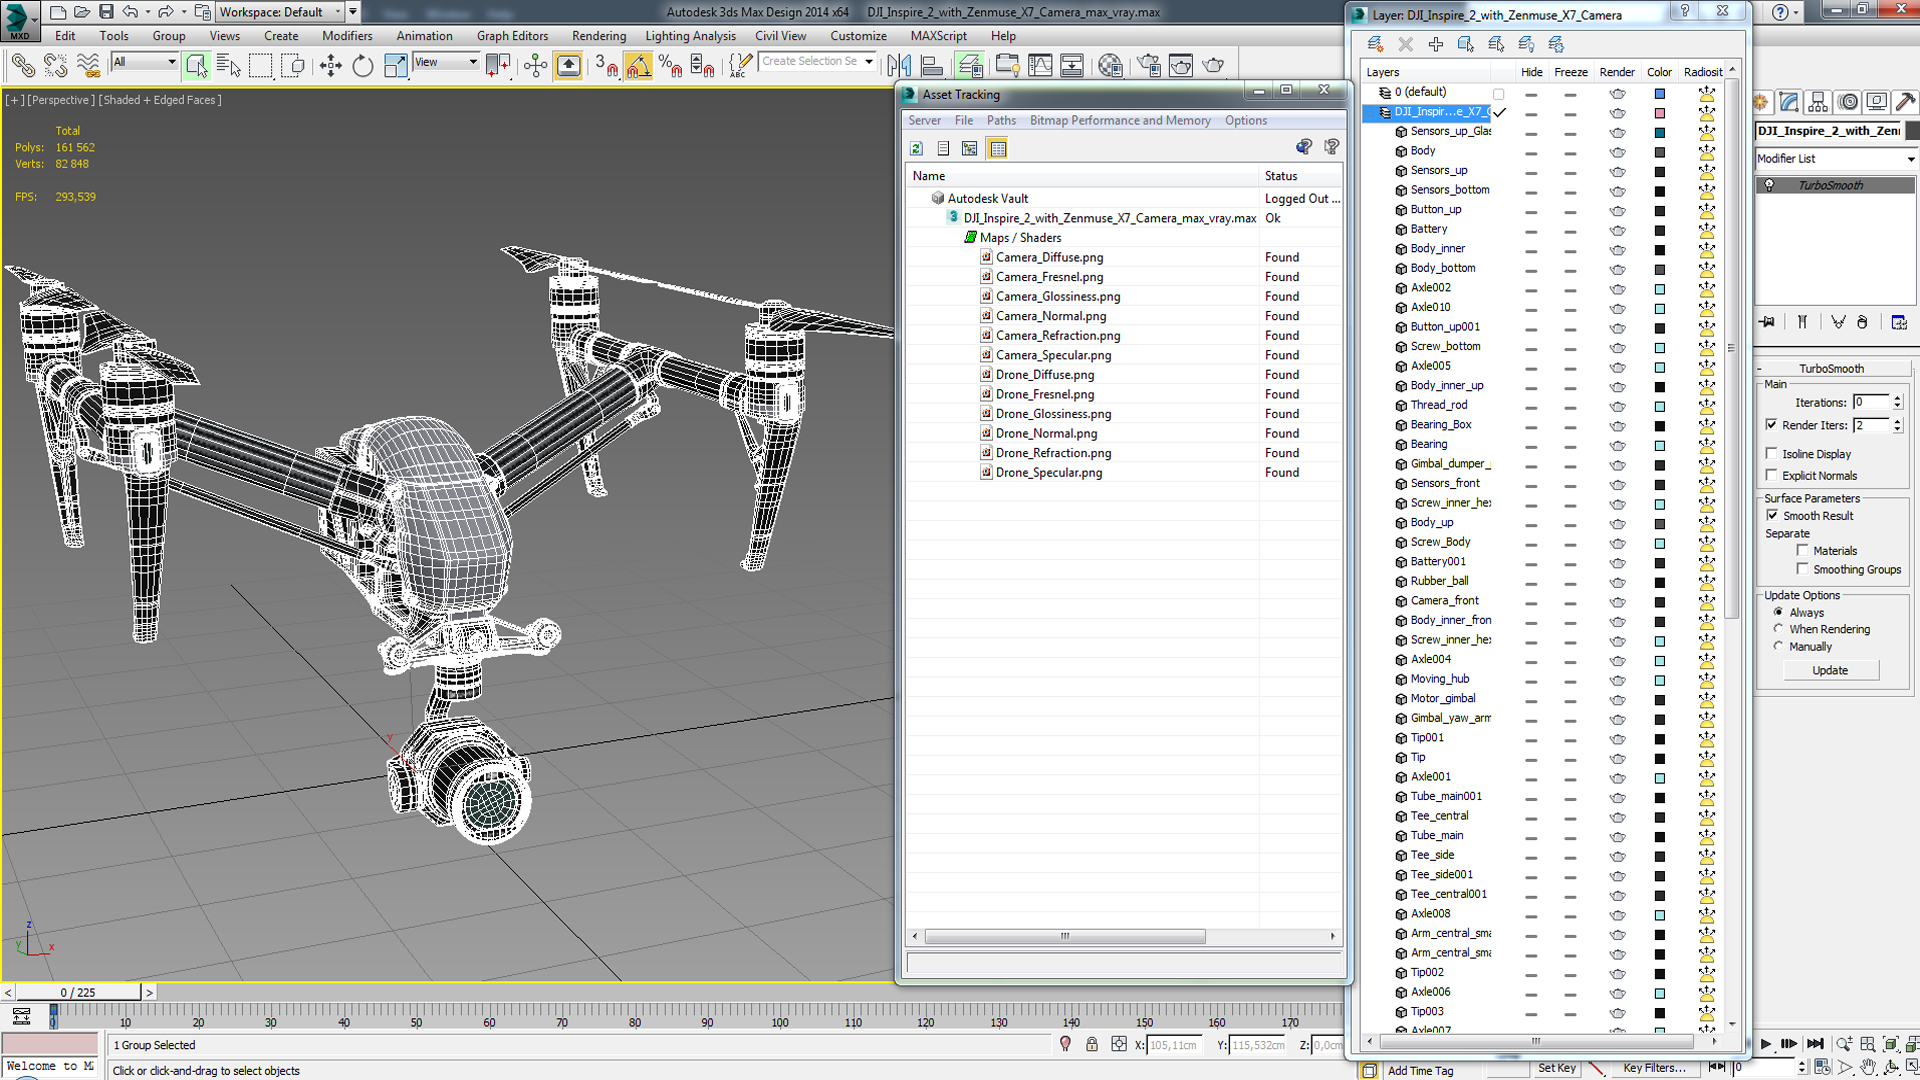Screen dimensions: 1920x1080
Task: Click the color swatch of Sensors_up_Glas row
Action: pos(1659,132)
